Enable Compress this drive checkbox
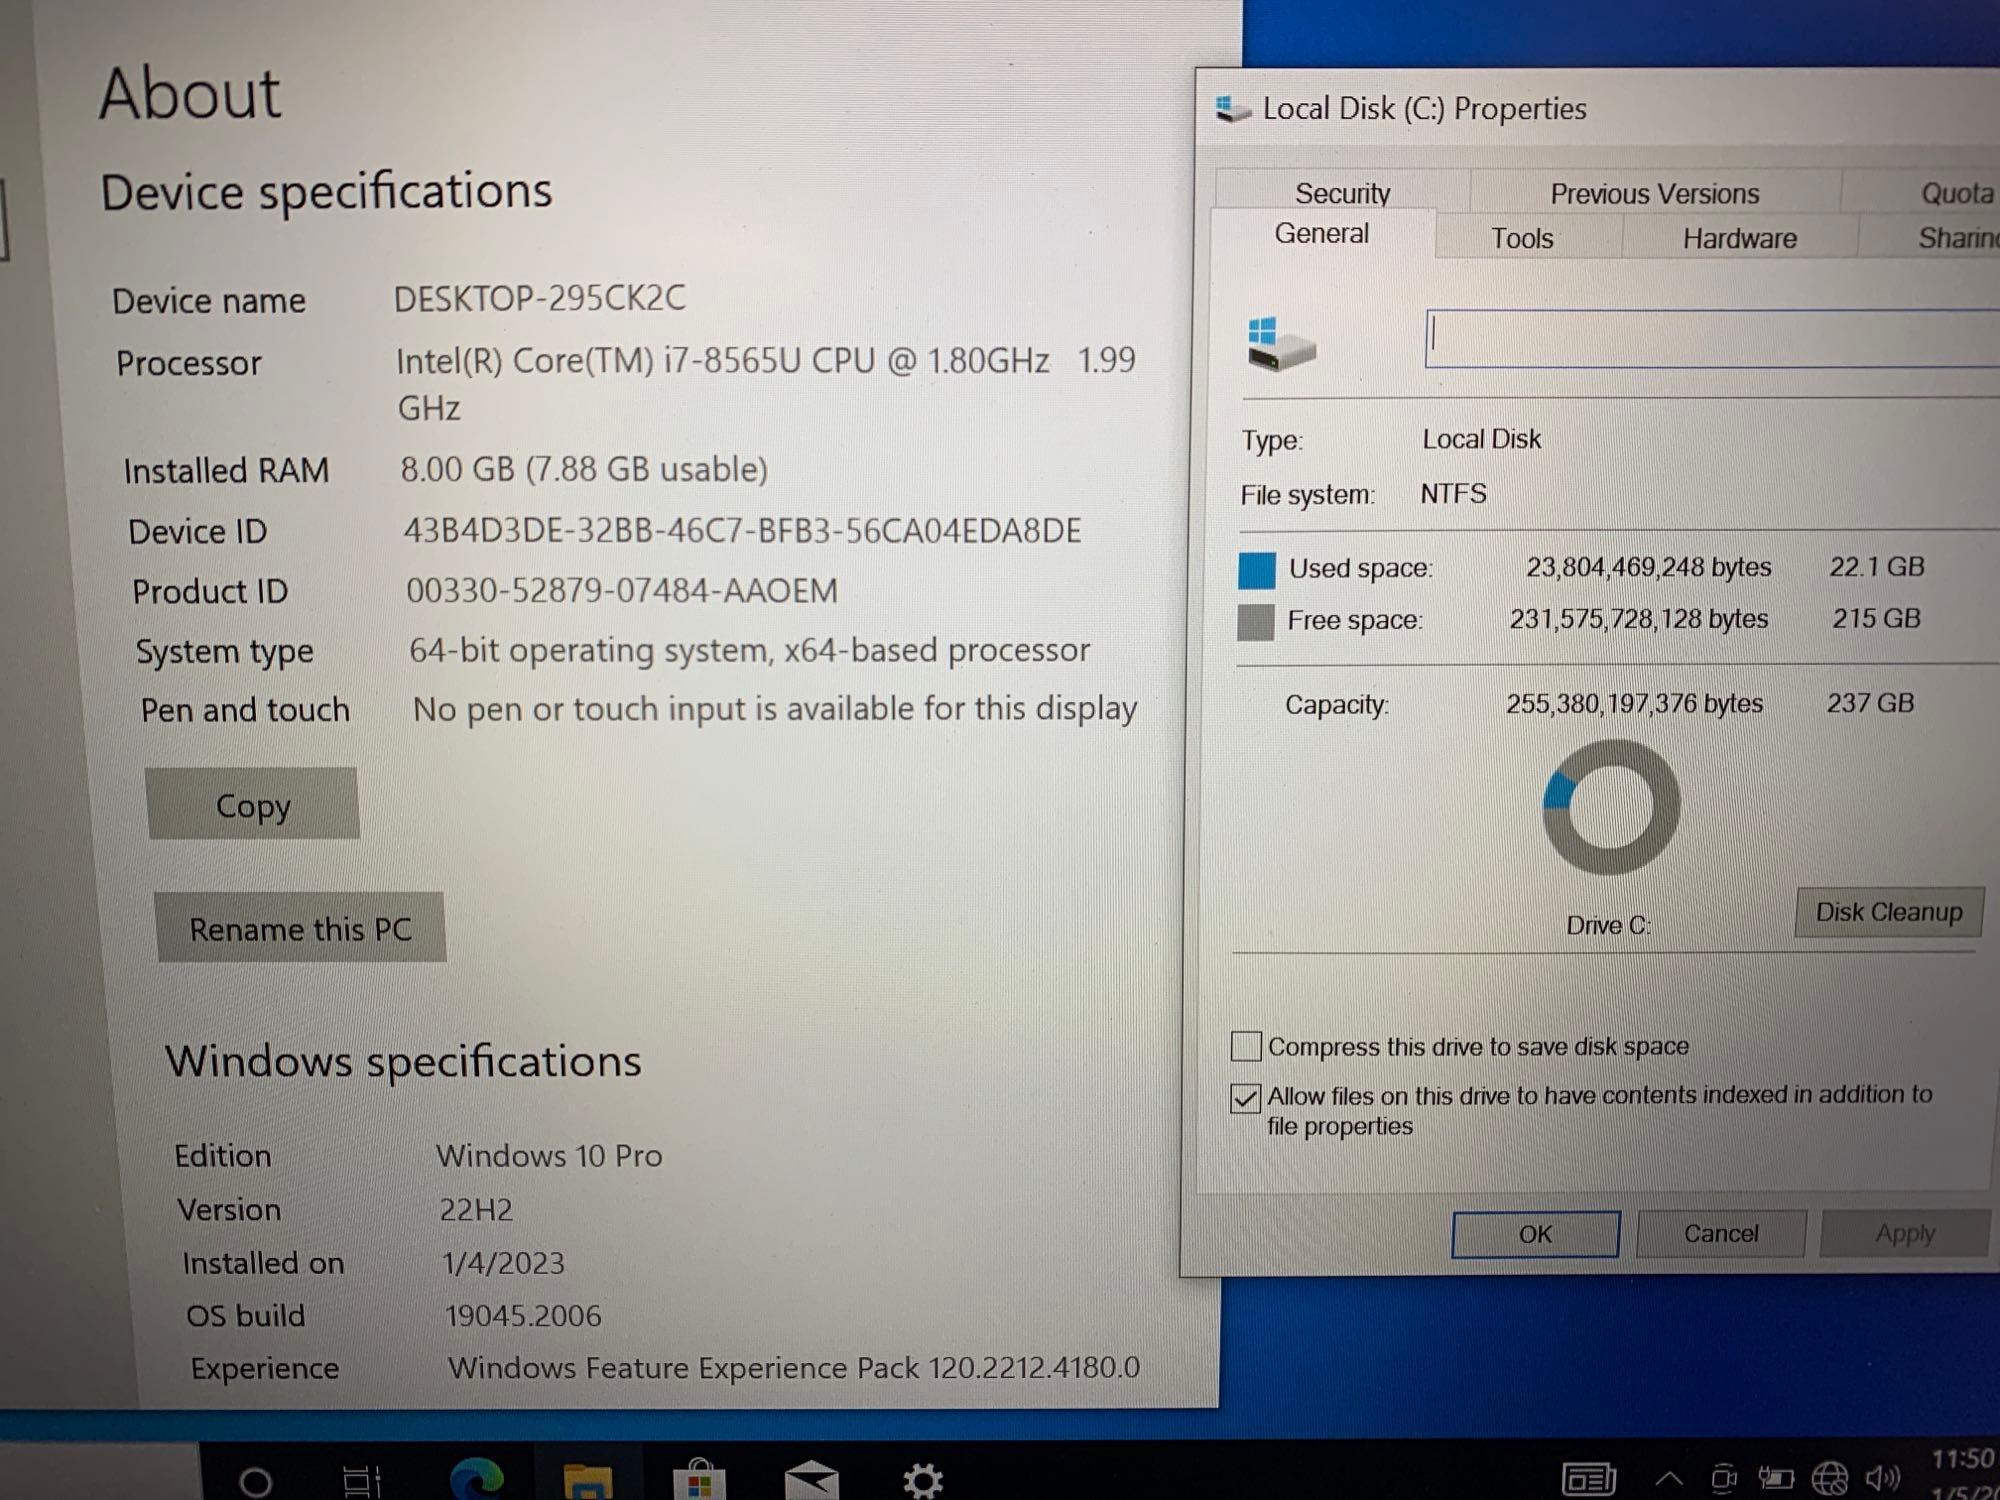Viewport: 2000px width, 1500px height. pos(1246,1046)
